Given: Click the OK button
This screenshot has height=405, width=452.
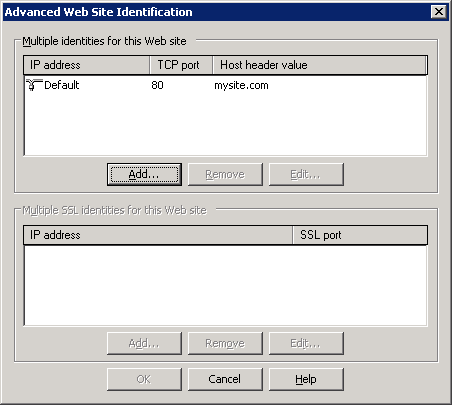Looking at the screenshot, I should tap(144, 379).
